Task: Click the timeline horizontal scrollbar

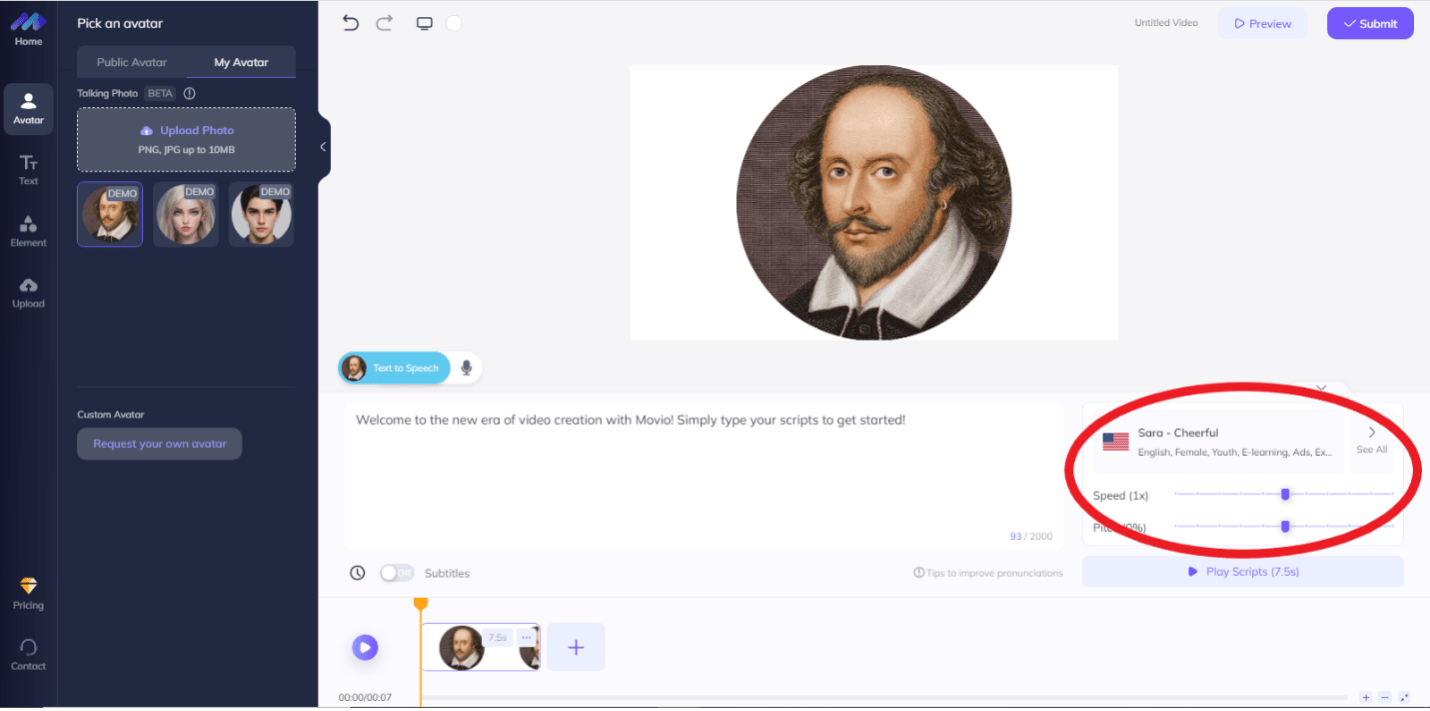Action: [x=885, y=697]
